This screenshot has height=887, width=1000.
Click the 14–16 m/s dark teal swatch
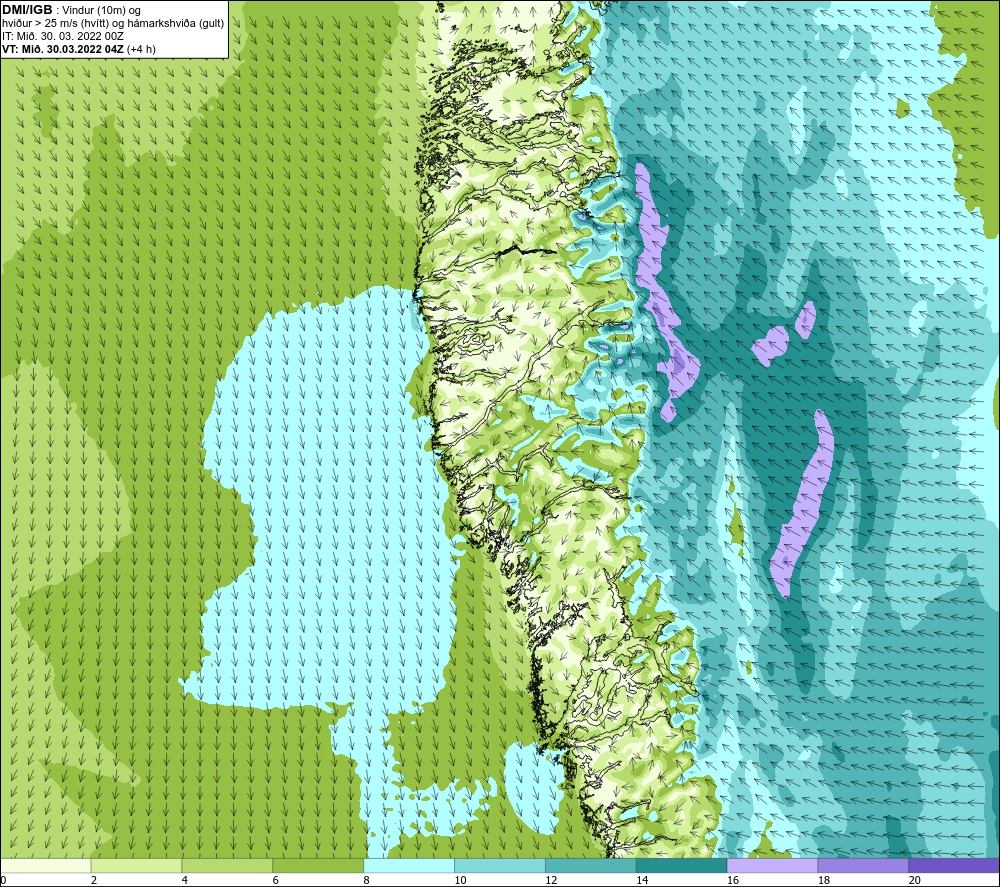click(682, 866)
